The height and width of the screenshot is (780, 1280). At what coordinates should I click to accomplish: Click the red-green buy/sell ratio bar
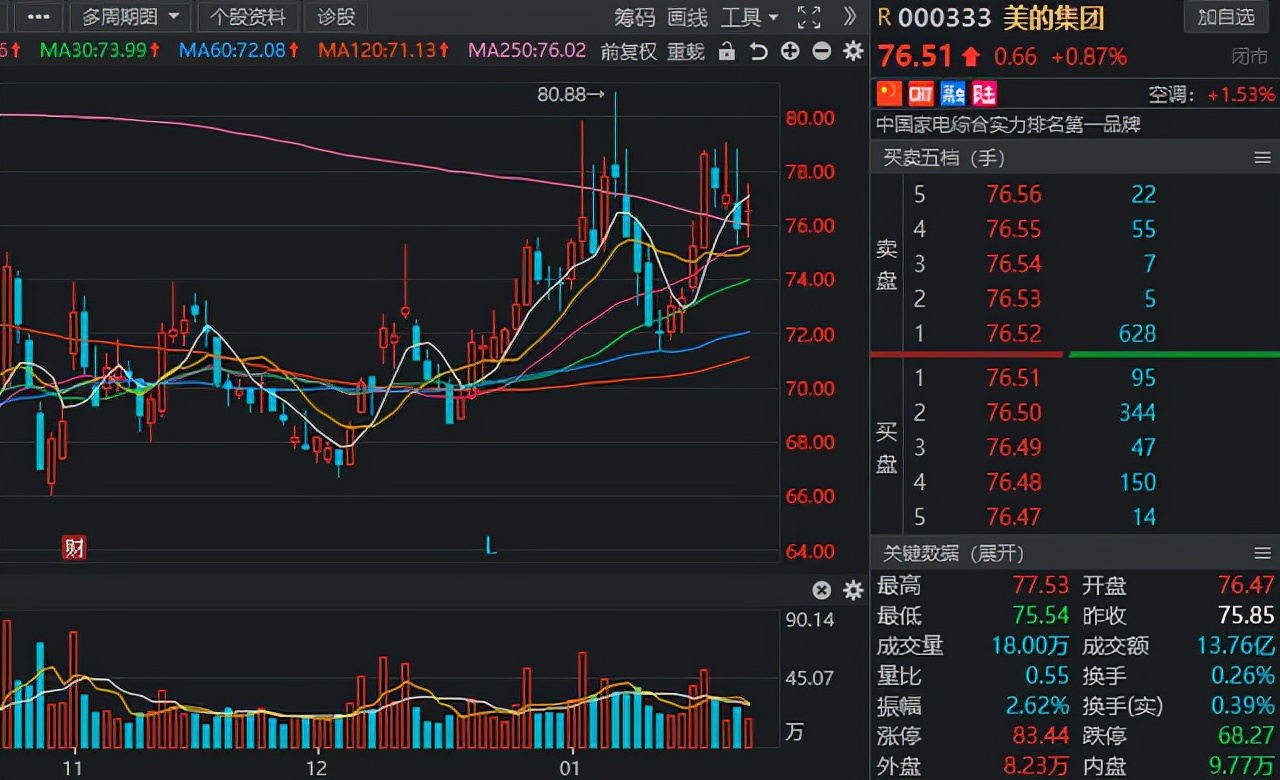coord(1075,354)
